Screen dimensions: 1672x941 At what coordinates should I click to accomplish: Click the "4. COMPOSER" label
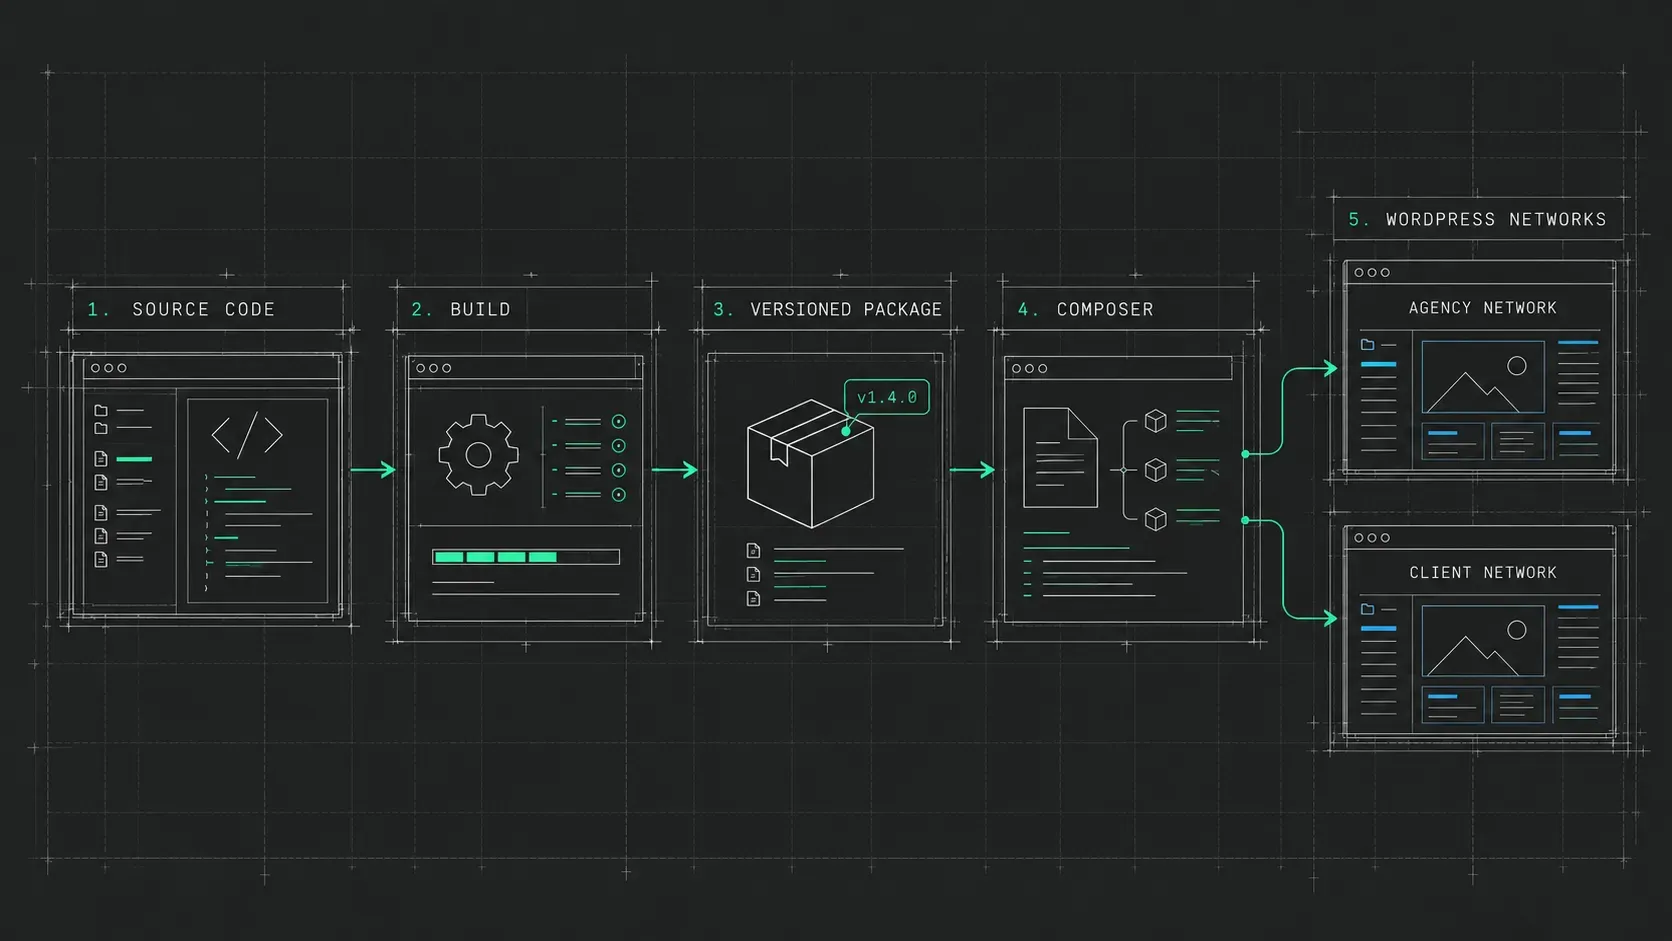(x=1086, y=309)
